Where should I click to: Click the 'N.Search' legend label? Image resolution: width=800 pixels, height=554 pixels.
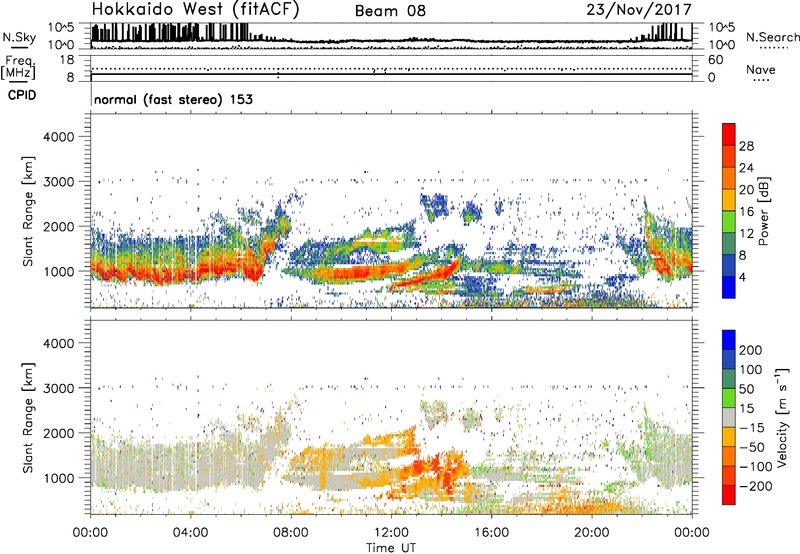(x=772, y=37)
